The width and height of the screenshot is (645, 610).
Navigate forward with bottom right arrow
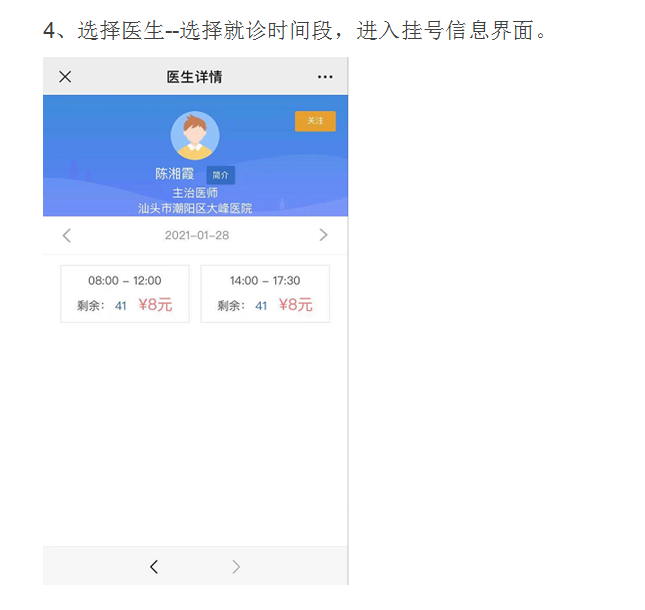236,567
